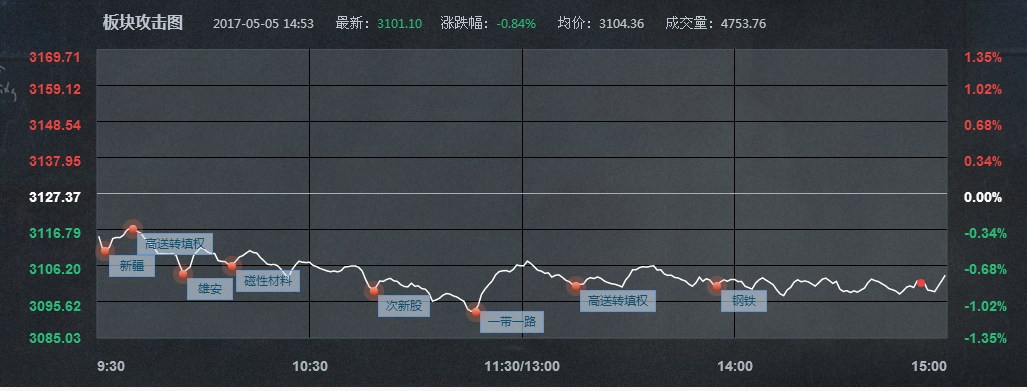The image size is (1027, 391).
Task: Click the current-time red dot near 15:00
Action: pos(921,283)
